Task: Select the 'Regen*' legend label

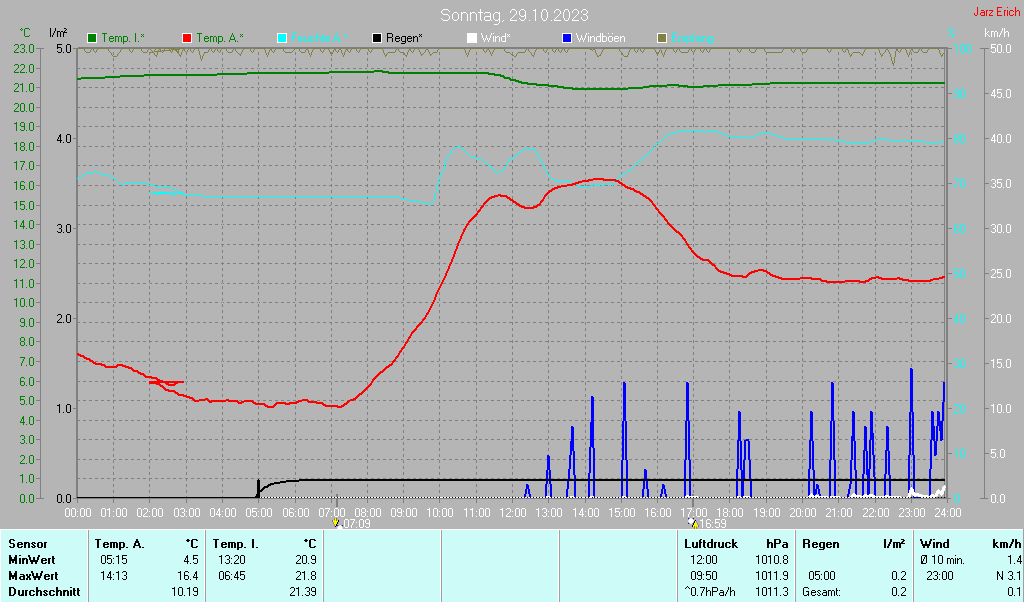Action: [x=404, y=39]
